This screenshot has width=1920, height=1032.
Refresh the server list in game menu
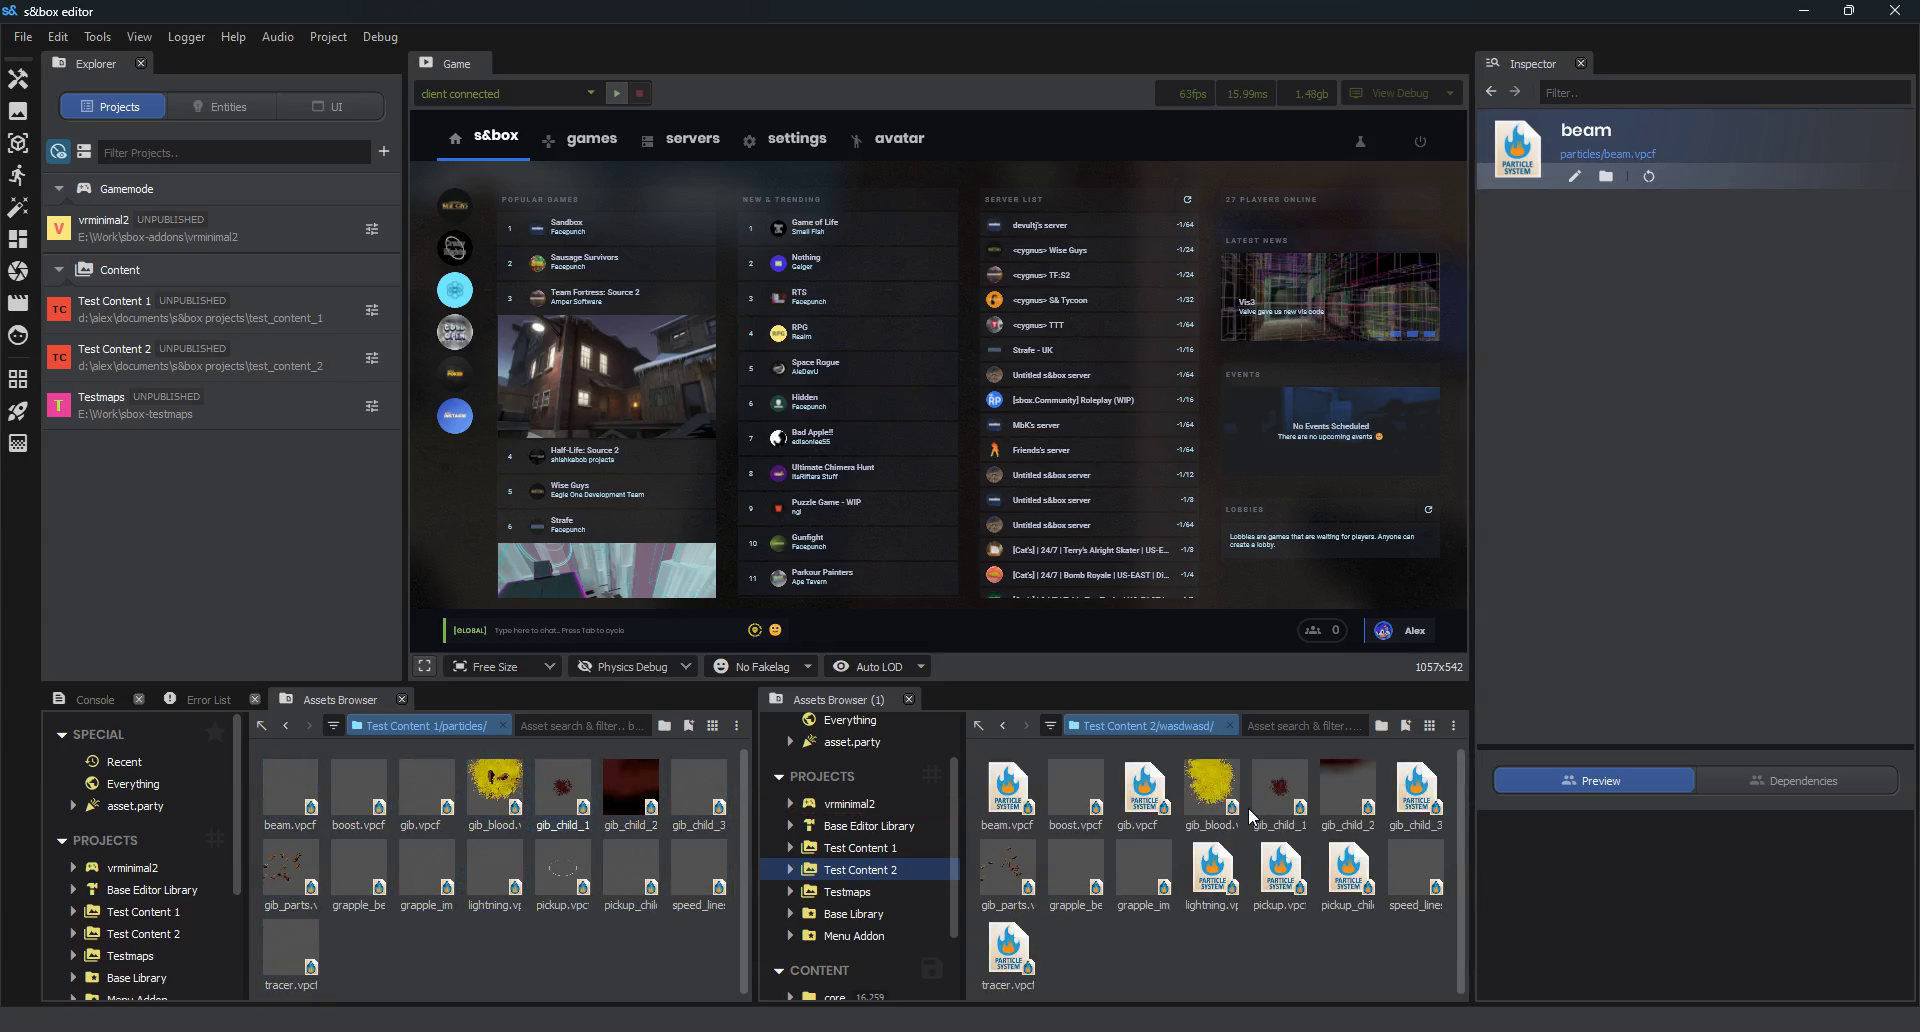1188,200
